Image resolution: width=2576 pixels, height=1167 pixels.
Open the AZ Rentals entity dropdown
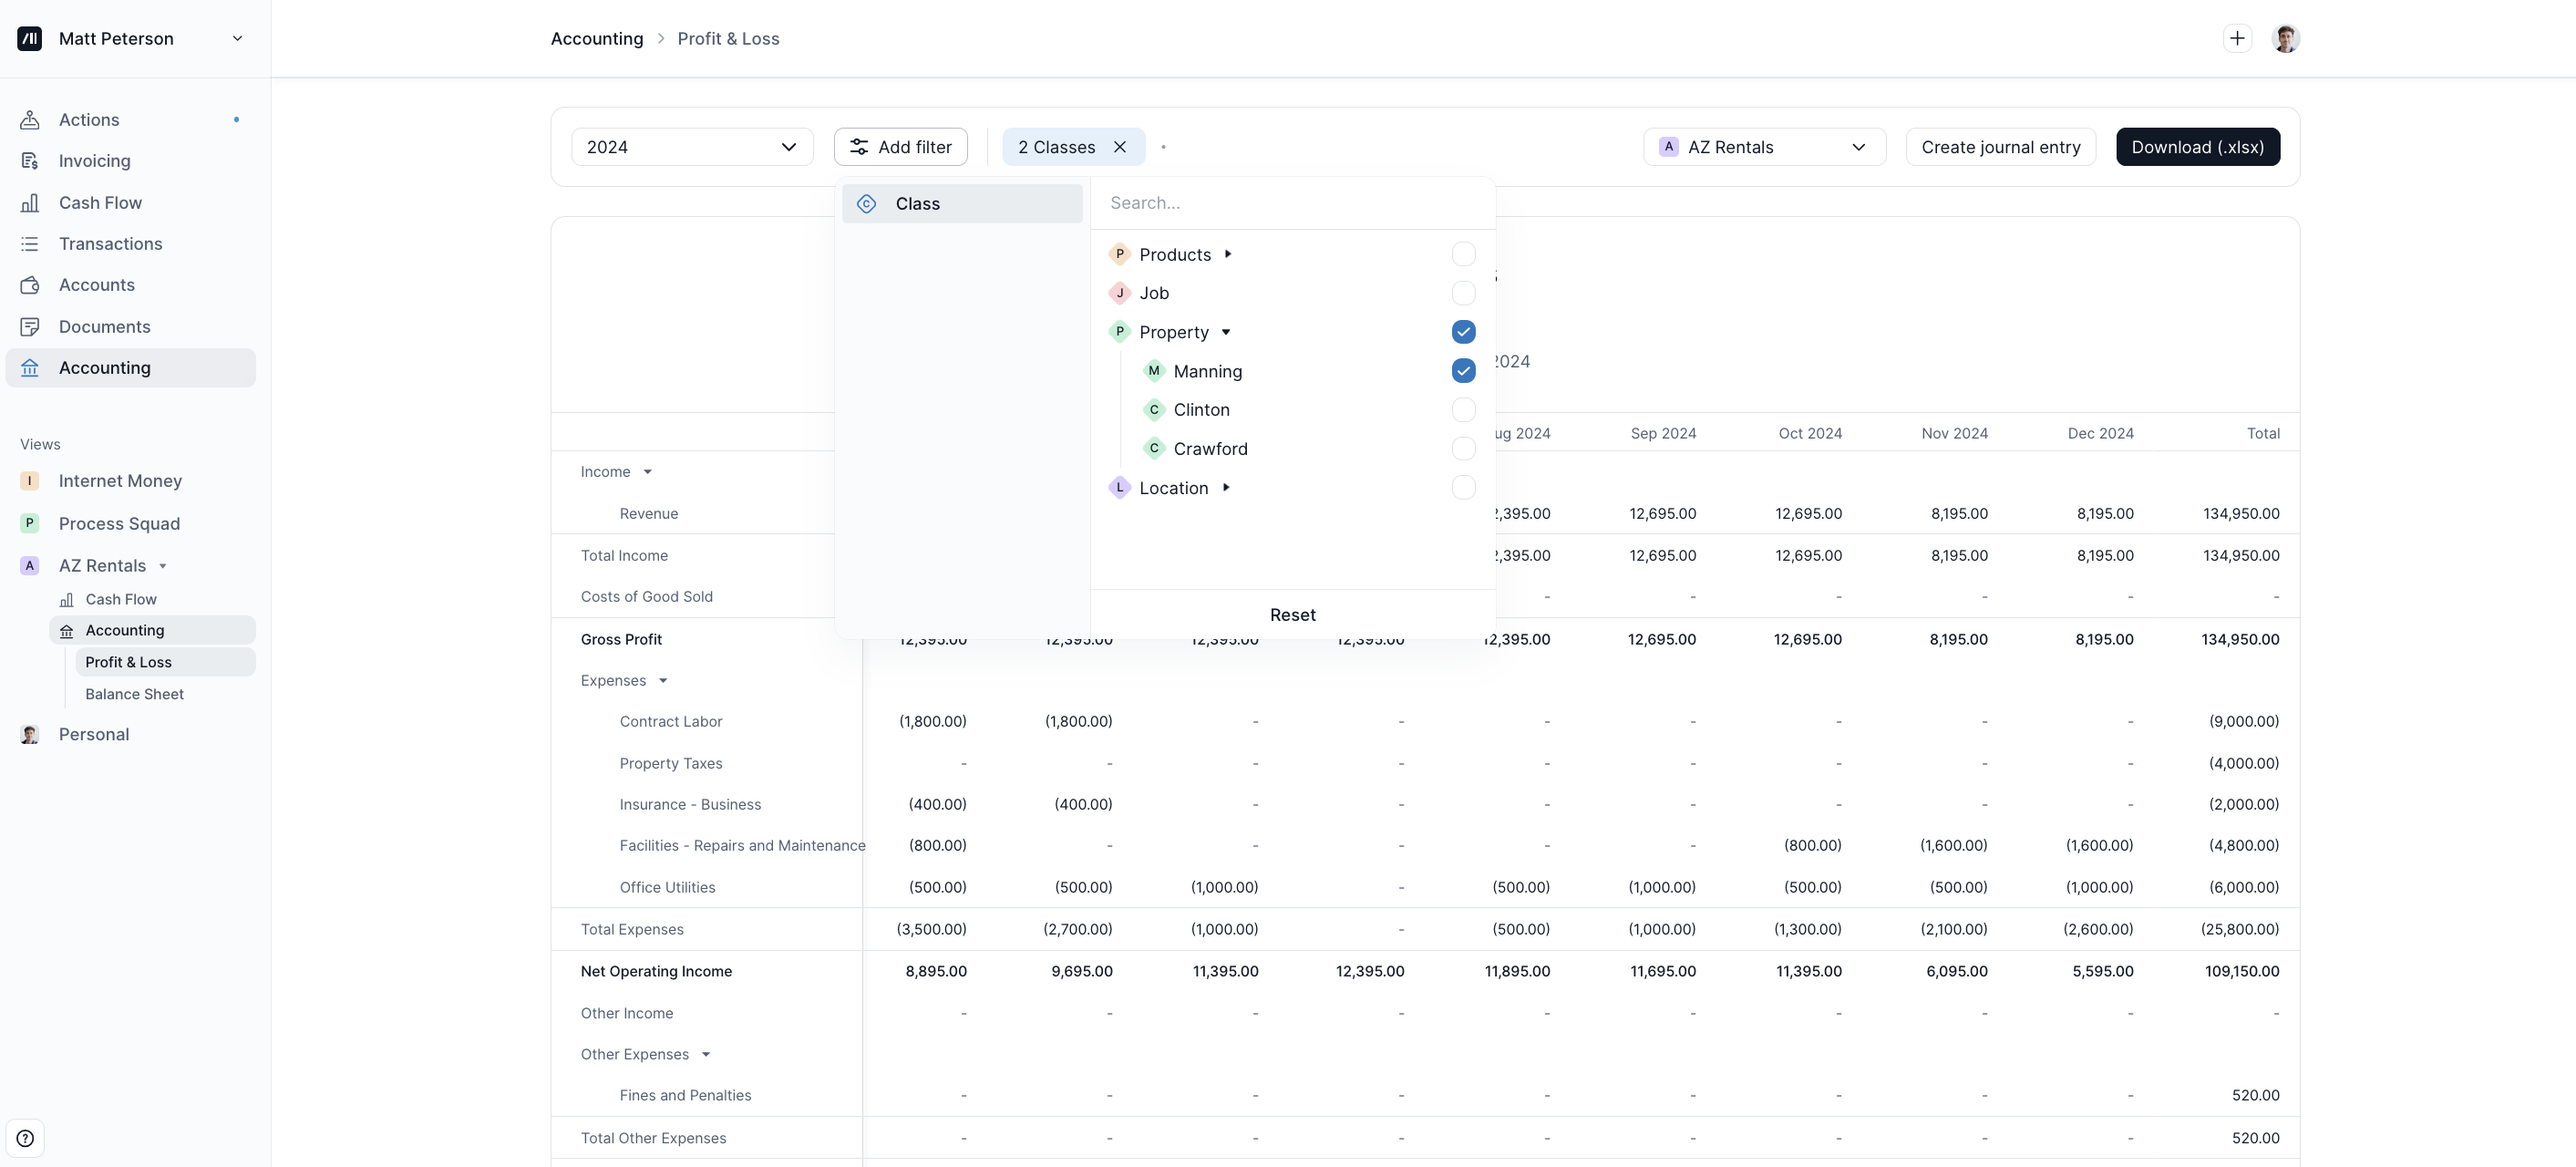[1764, 147]
